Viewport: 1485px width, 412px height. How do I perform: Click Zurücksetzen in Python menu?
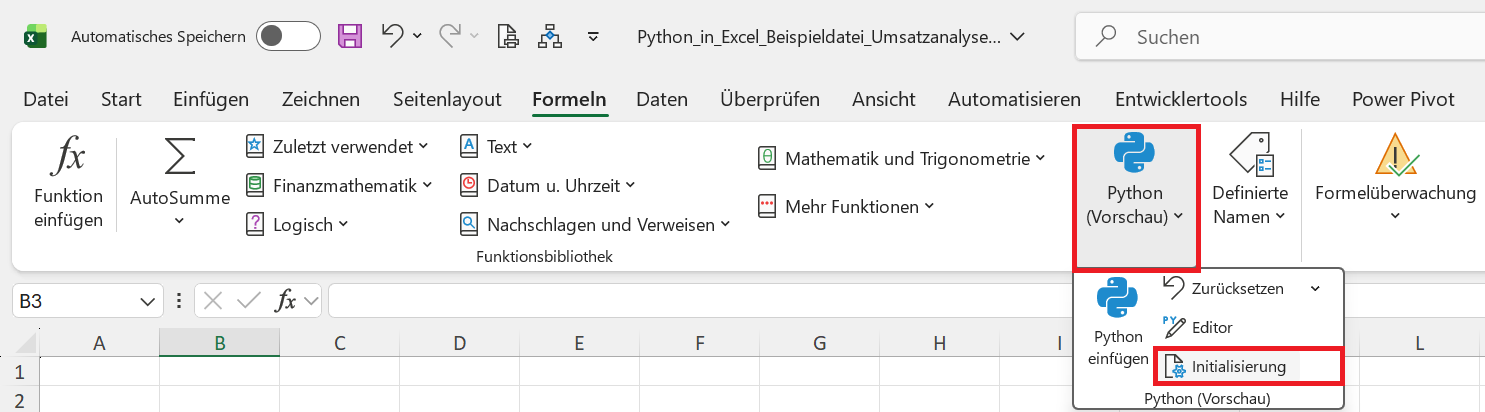tap(1240, 288)
